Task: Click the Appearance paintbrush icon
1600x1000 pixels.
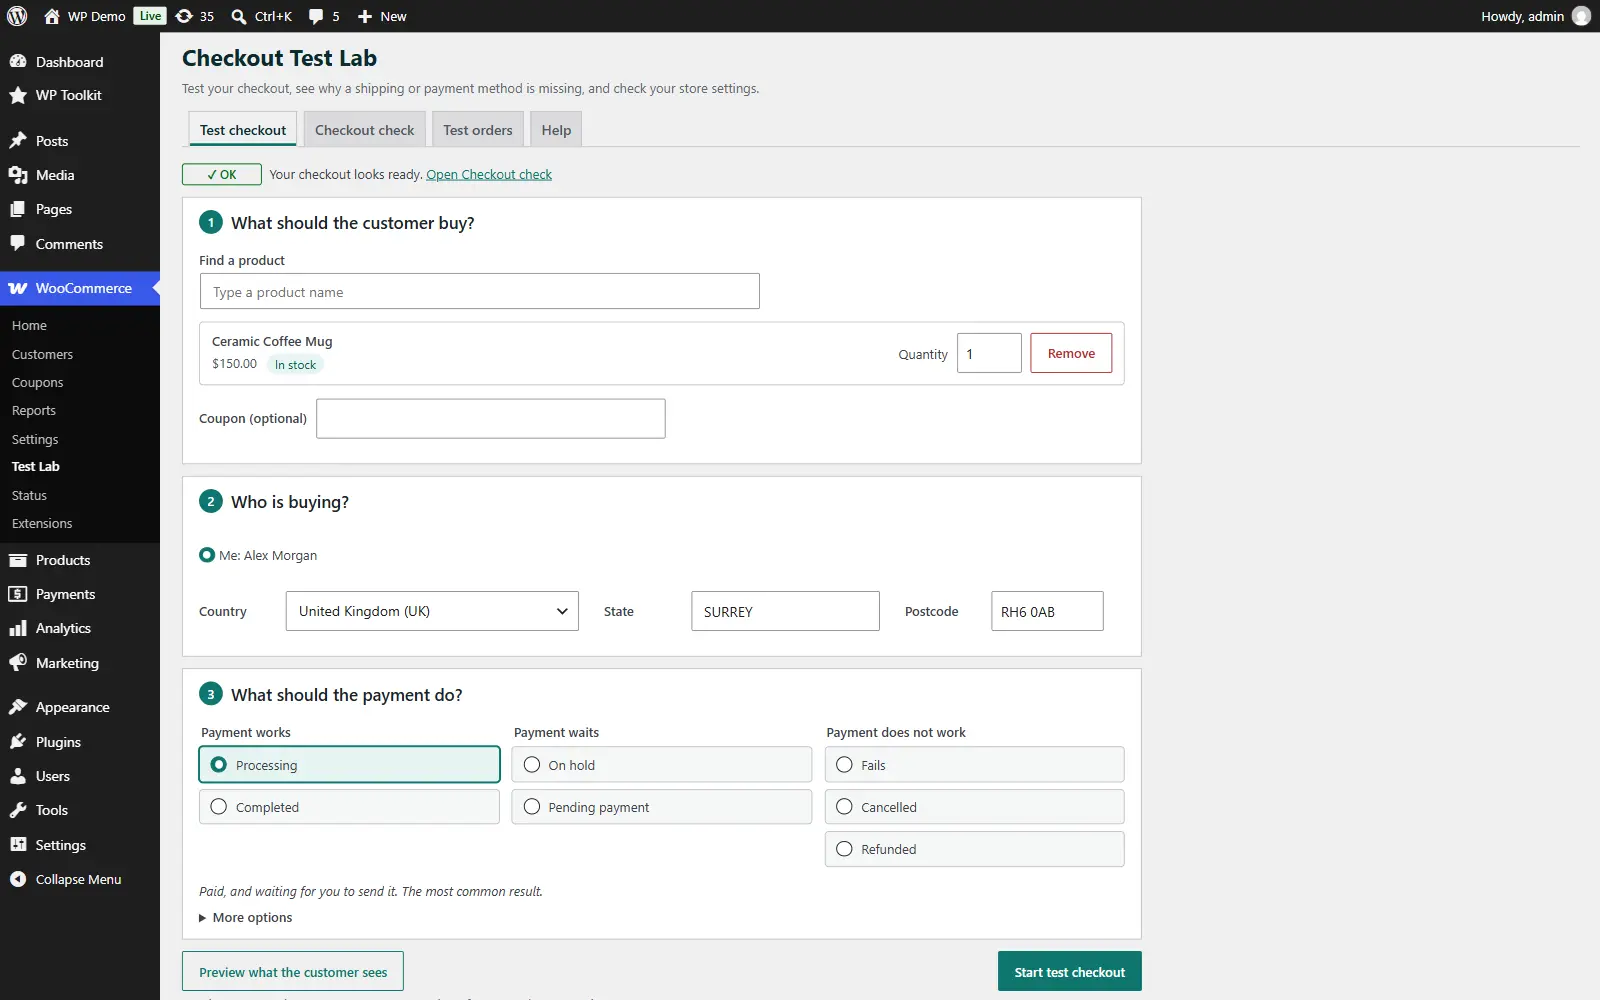Action: point(18,707)
